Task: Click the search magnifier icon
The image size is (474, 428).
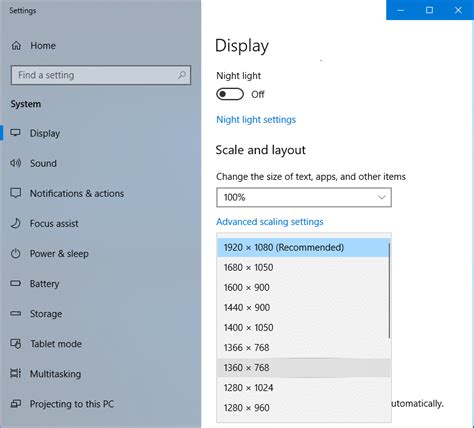Action: [x=182, y=75]
